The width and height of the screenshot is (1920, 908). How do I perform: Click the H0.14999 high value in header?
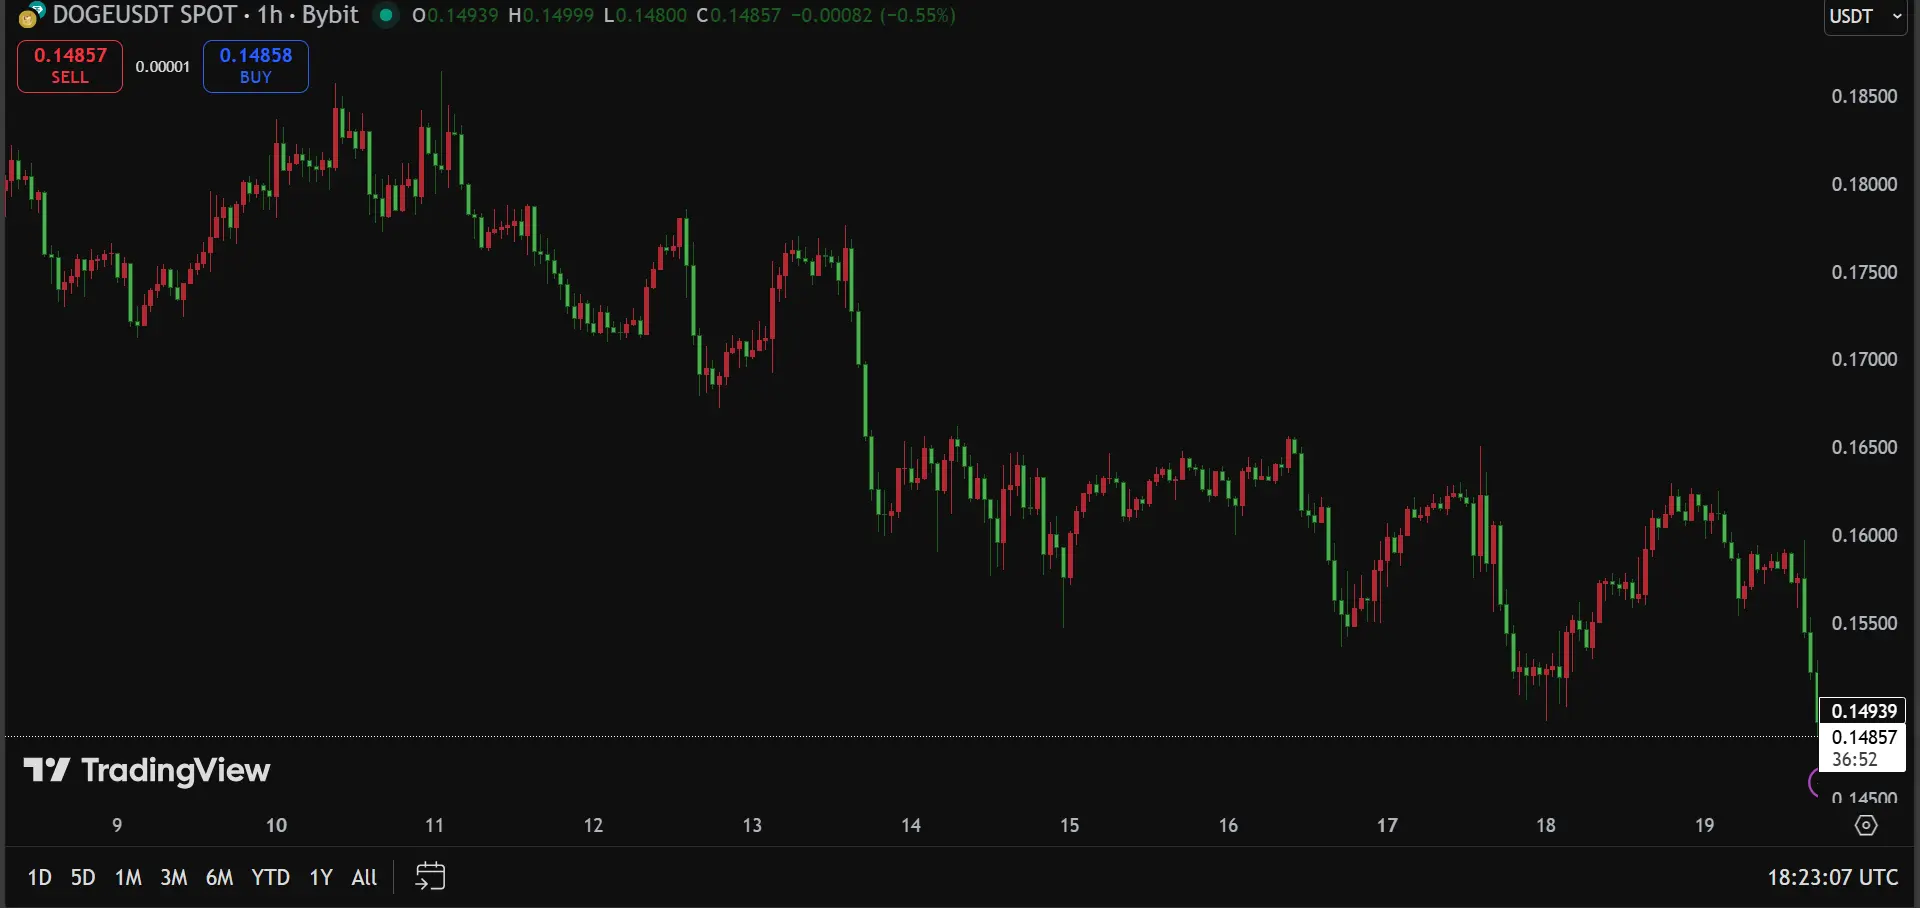click(550, 15)
